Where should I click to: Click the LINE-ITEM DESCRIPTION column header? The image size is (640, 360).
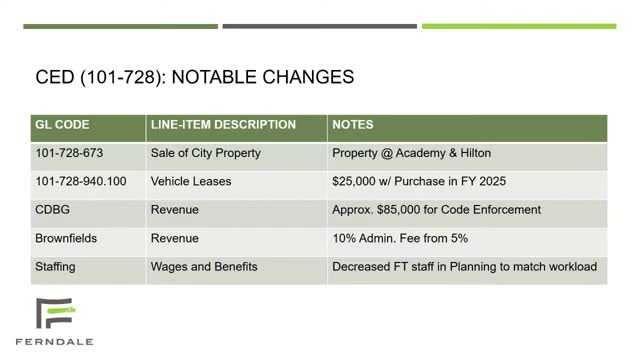point(223,124)
